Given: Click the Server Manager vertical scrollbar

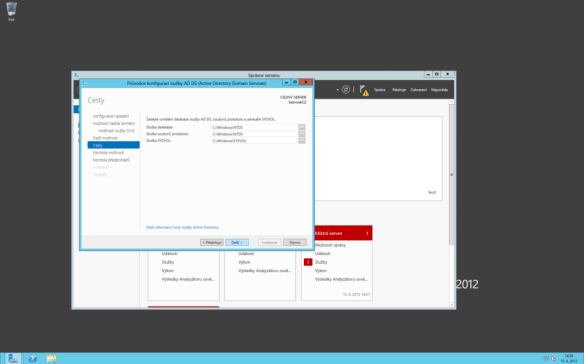Looking at the screenshot, I should point(451,174).
